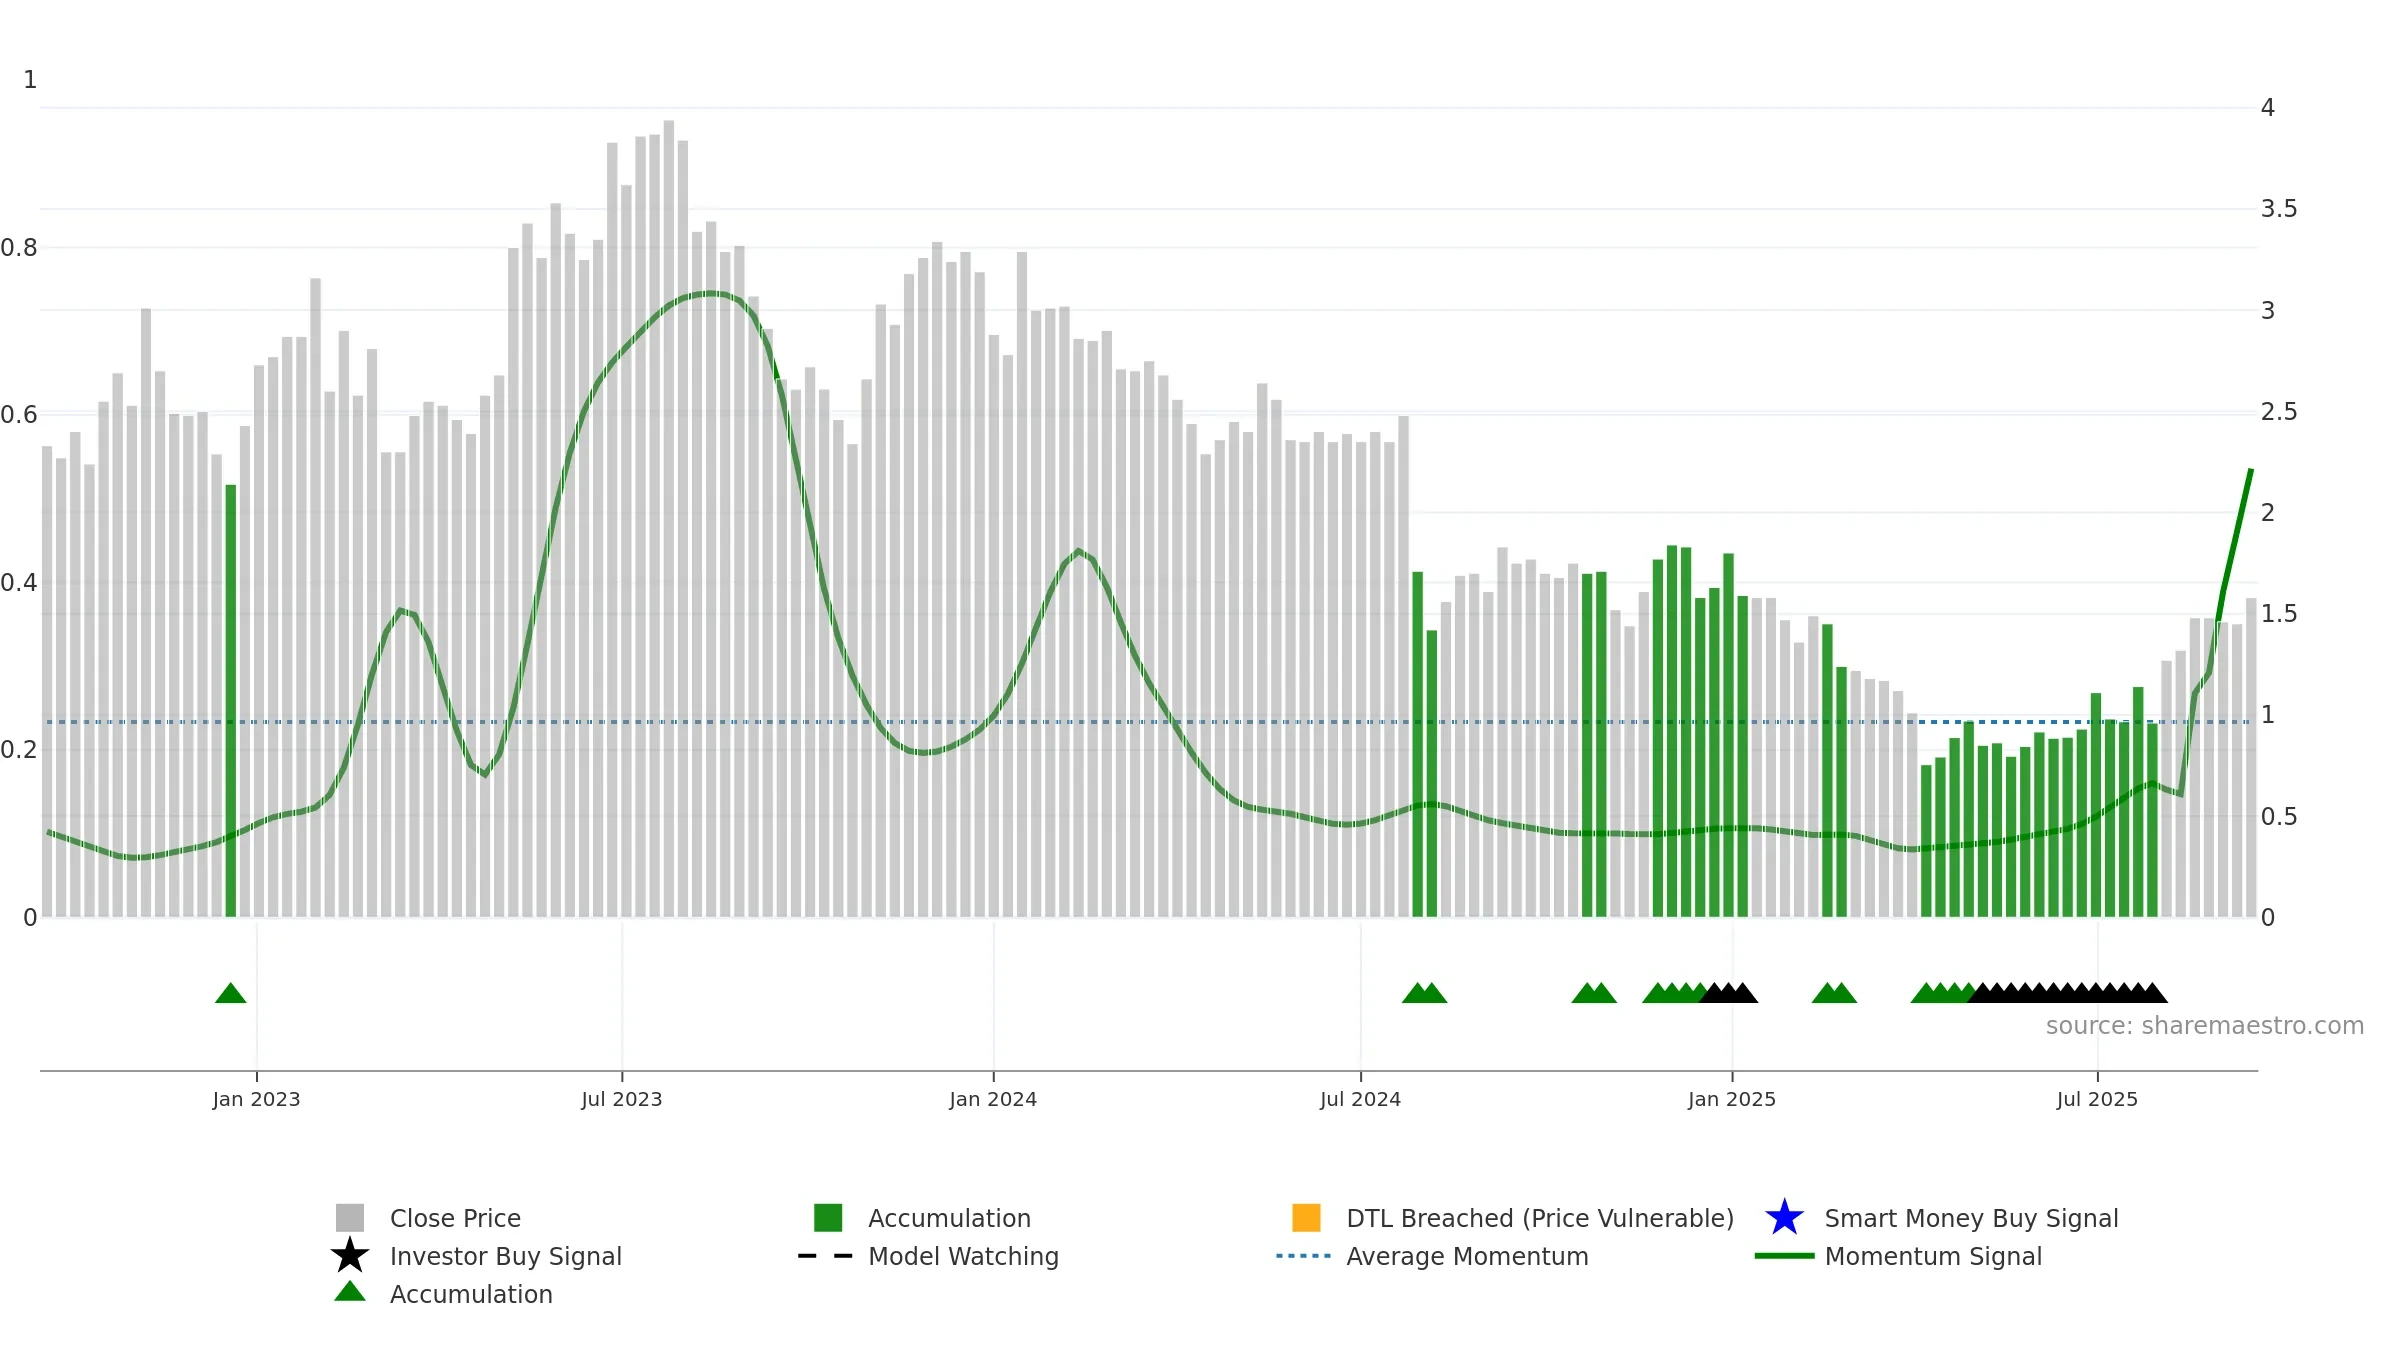Click the green Accumulation square legend icon
Screen dimensions: 2400x1350
click(x=828, y=1217)
